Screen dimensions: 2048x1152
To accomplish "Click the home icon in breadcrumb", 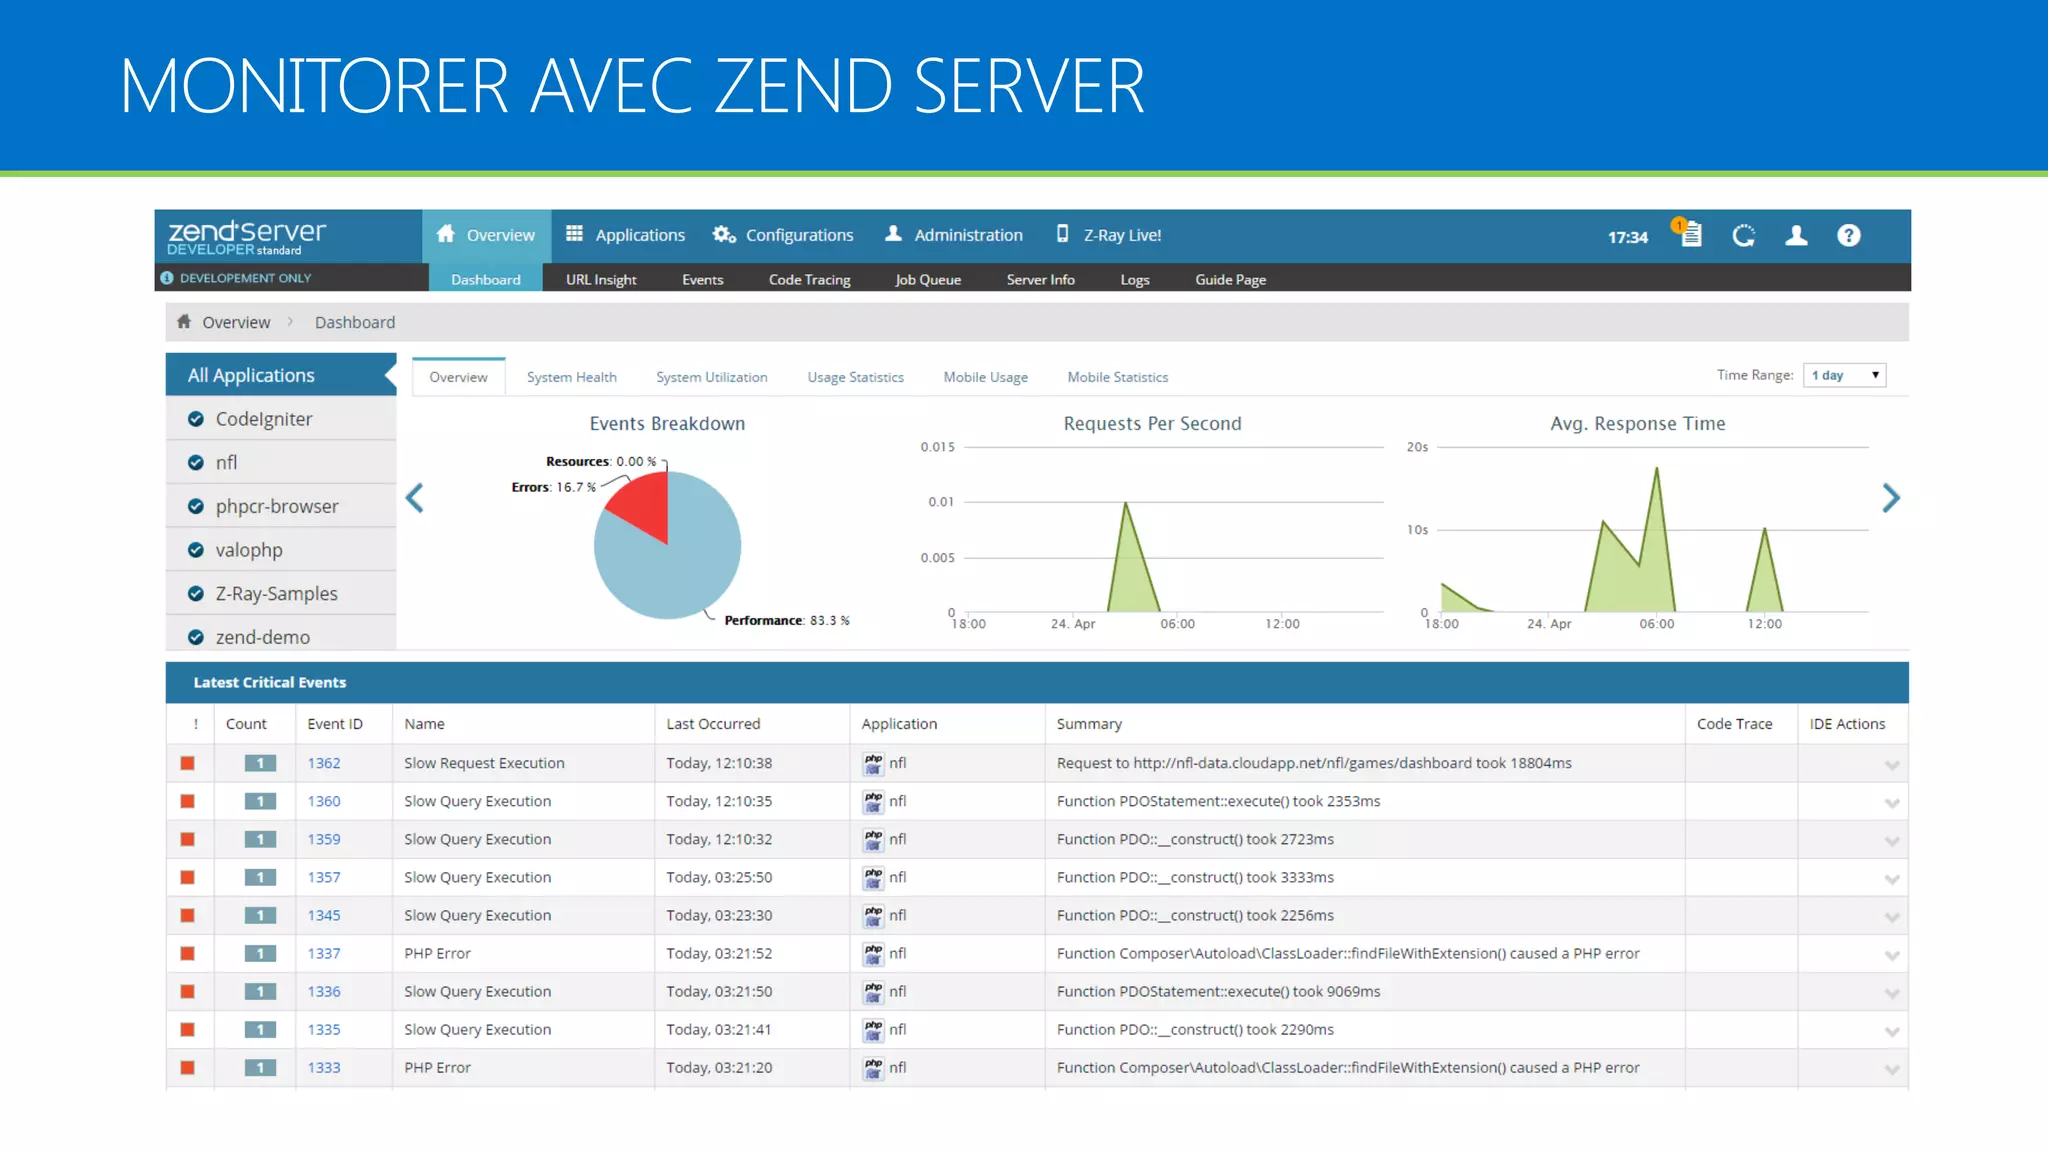I will 184,322.
